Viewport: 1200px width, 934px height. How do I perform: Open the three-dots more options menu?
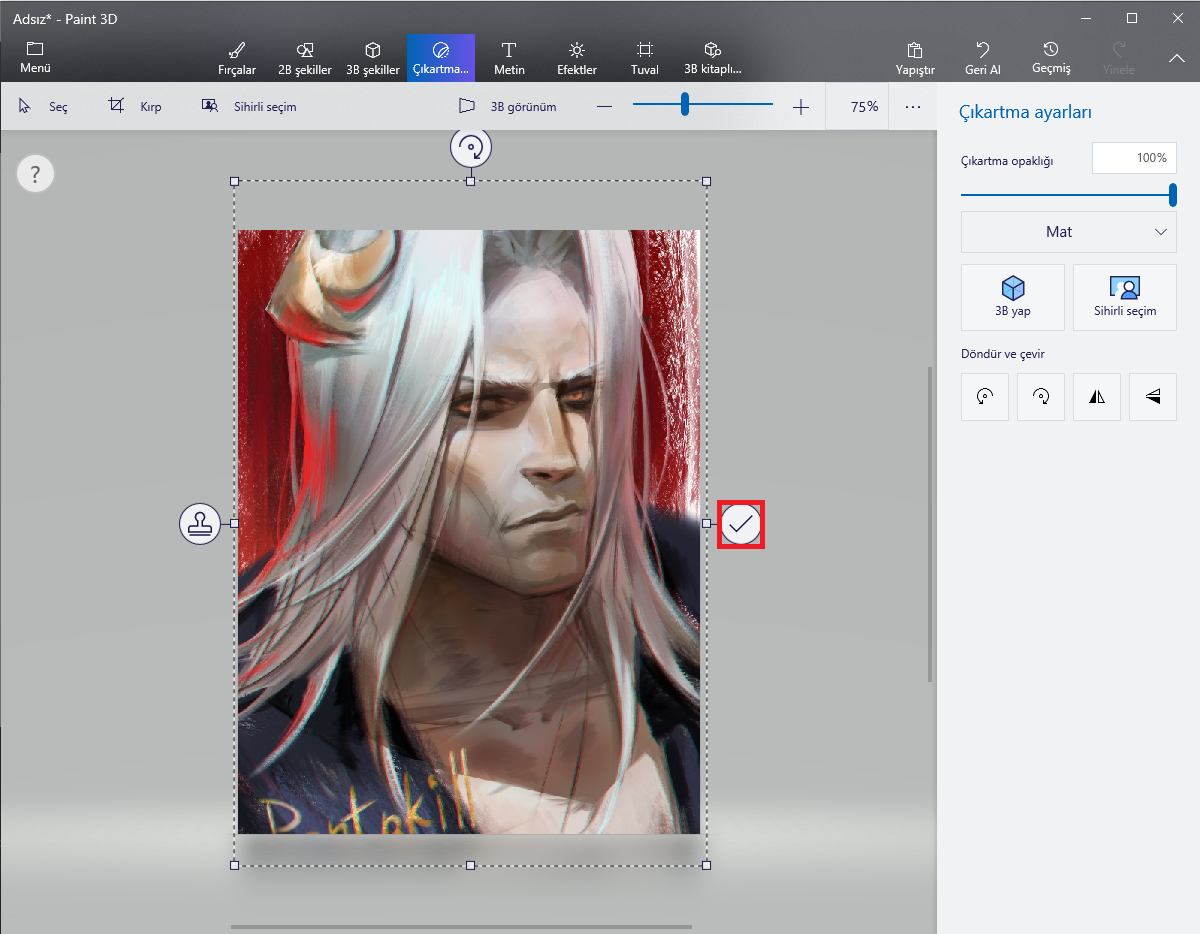click(913, 106)
